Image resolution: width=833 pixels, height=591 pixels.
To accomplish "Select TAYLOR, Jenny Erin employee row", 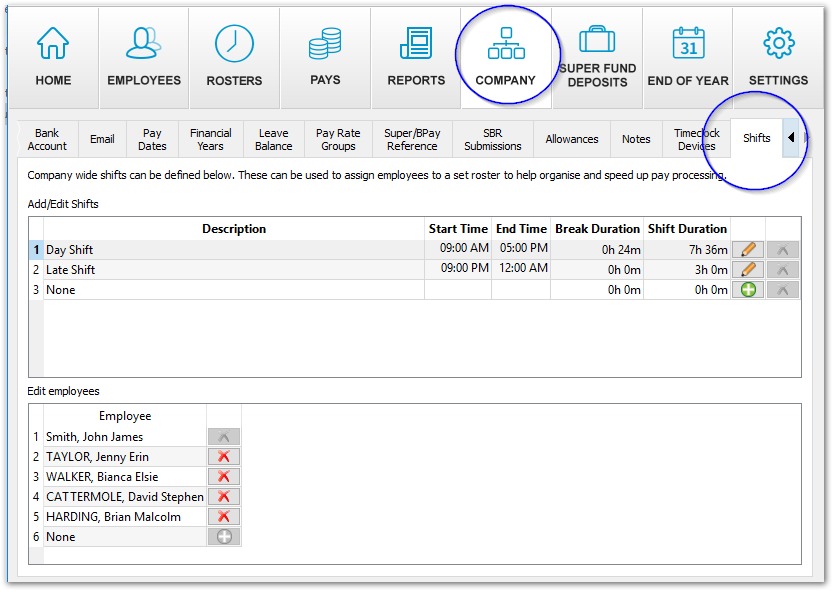I will [x=125, y=457].
